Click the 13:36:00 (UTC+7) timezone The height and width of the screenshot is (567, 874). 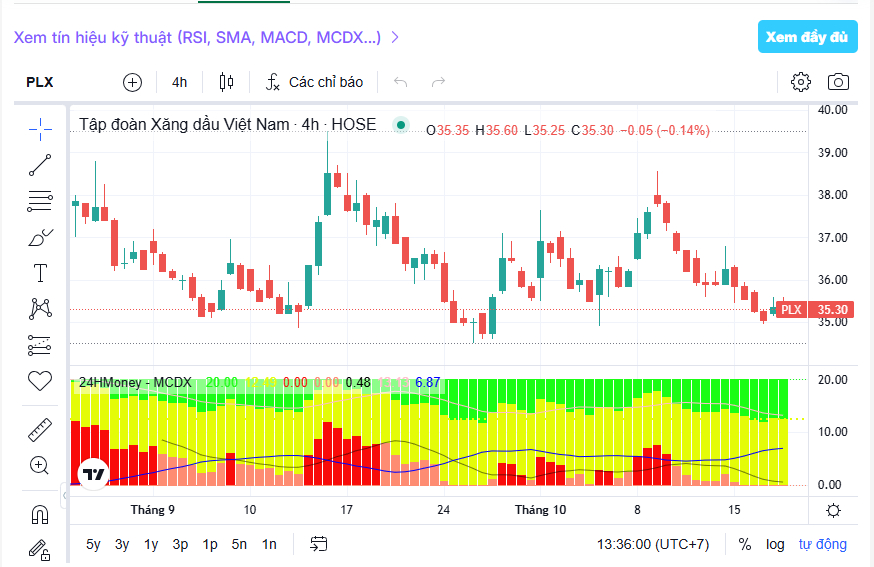[x=653, y=544]
